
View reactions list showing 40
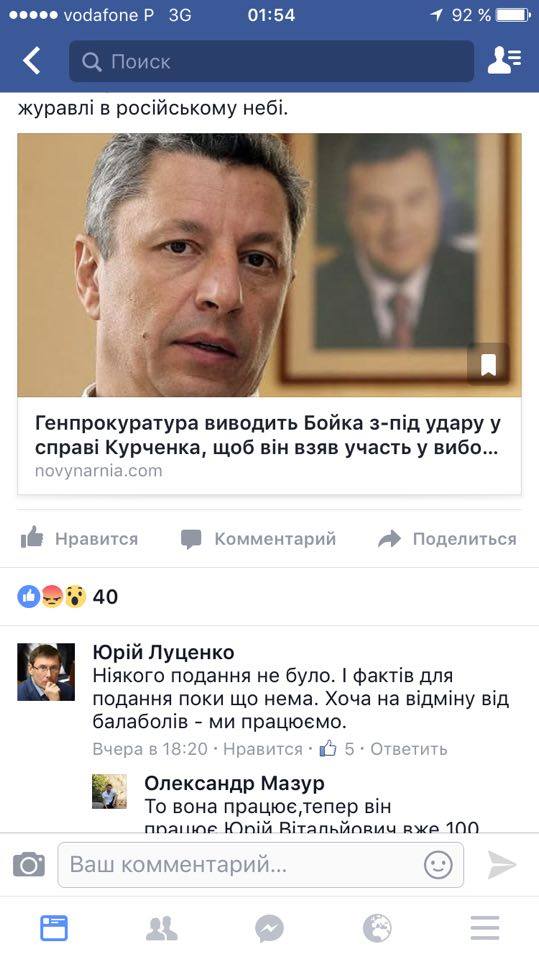tap(67, 596)
